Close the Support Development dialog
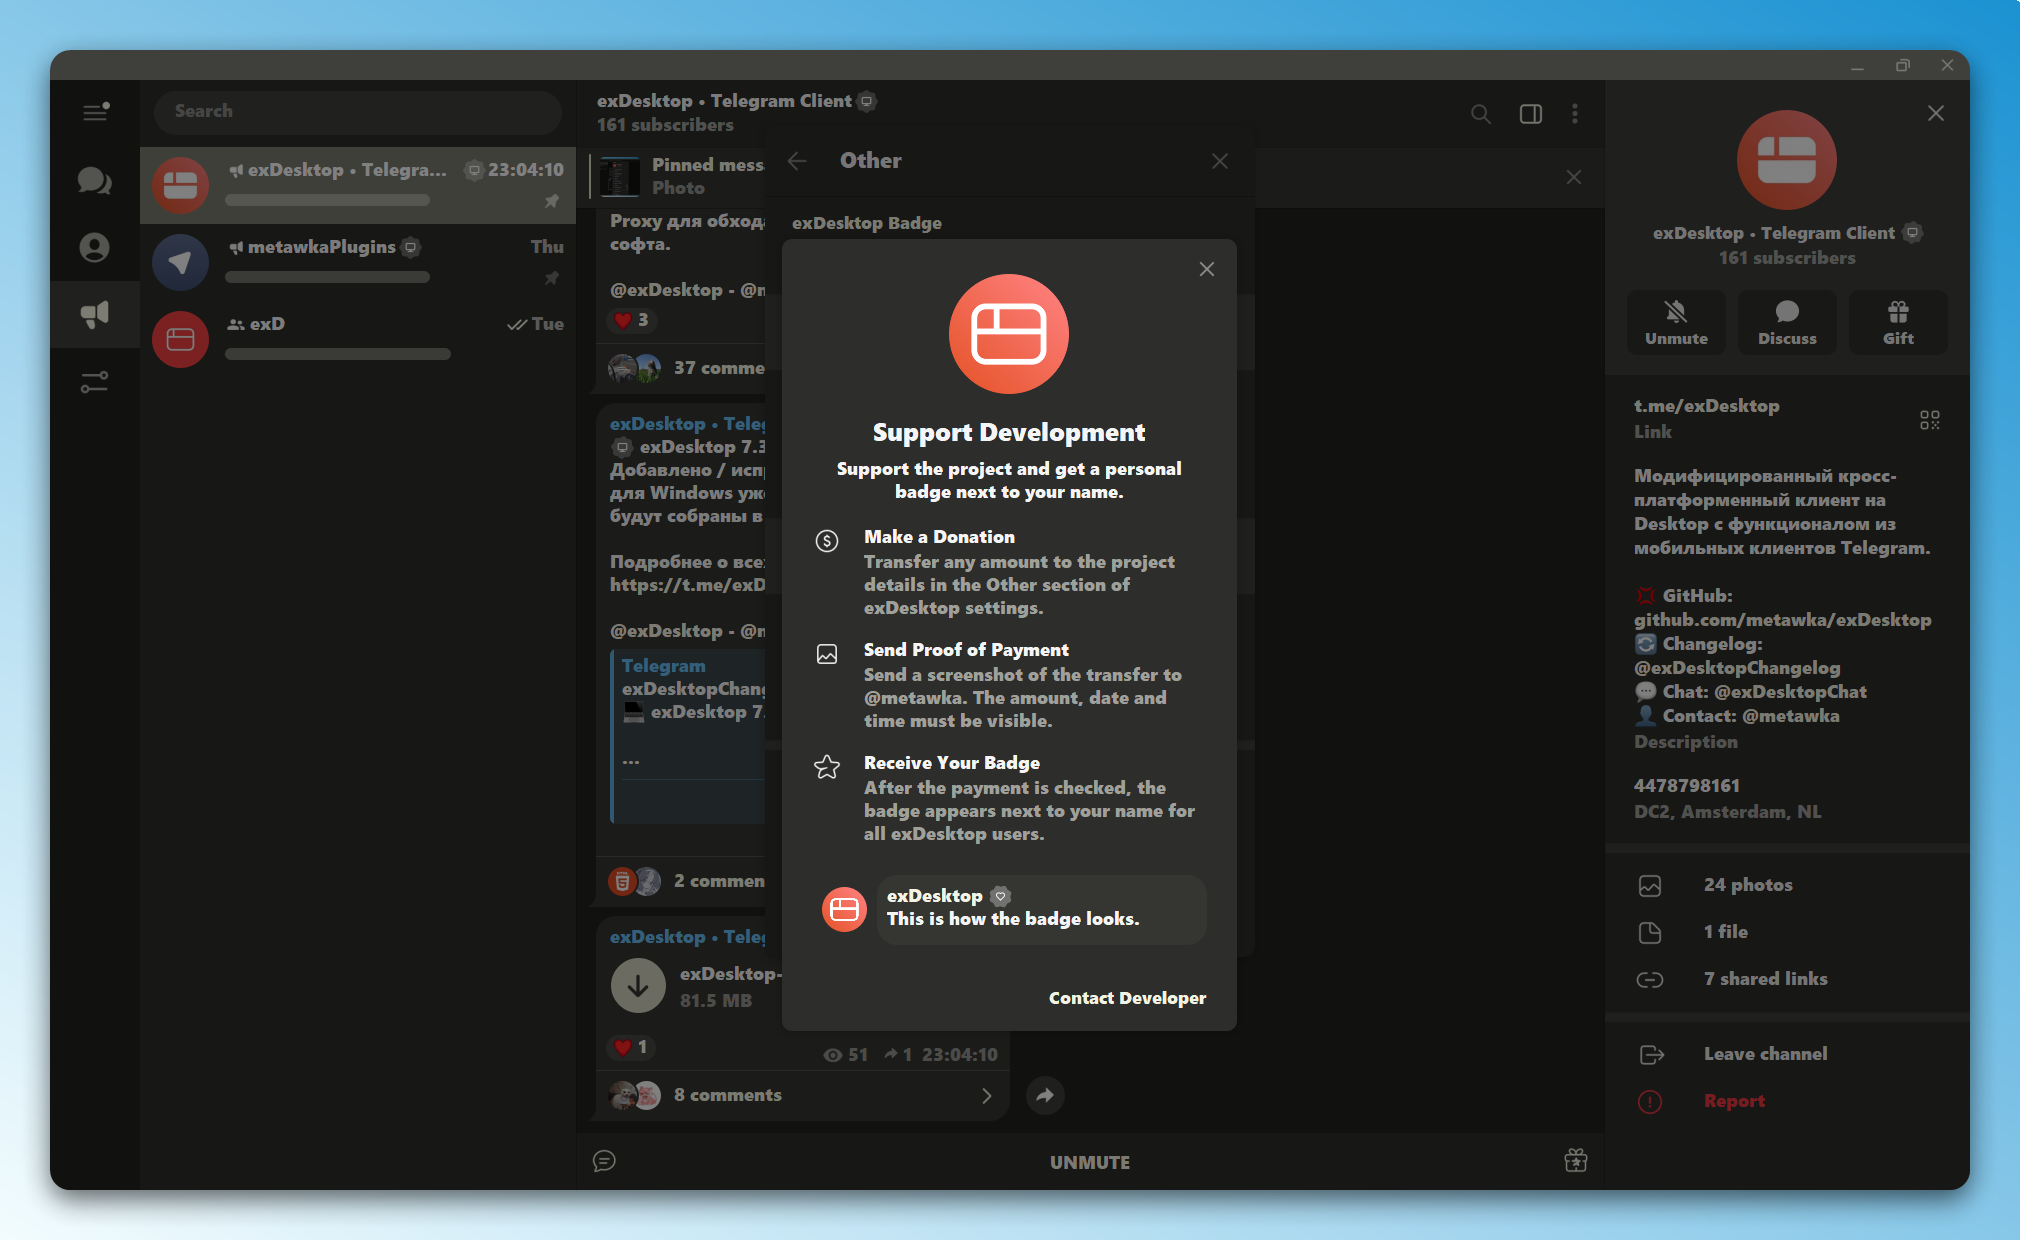 [1207, 269]
